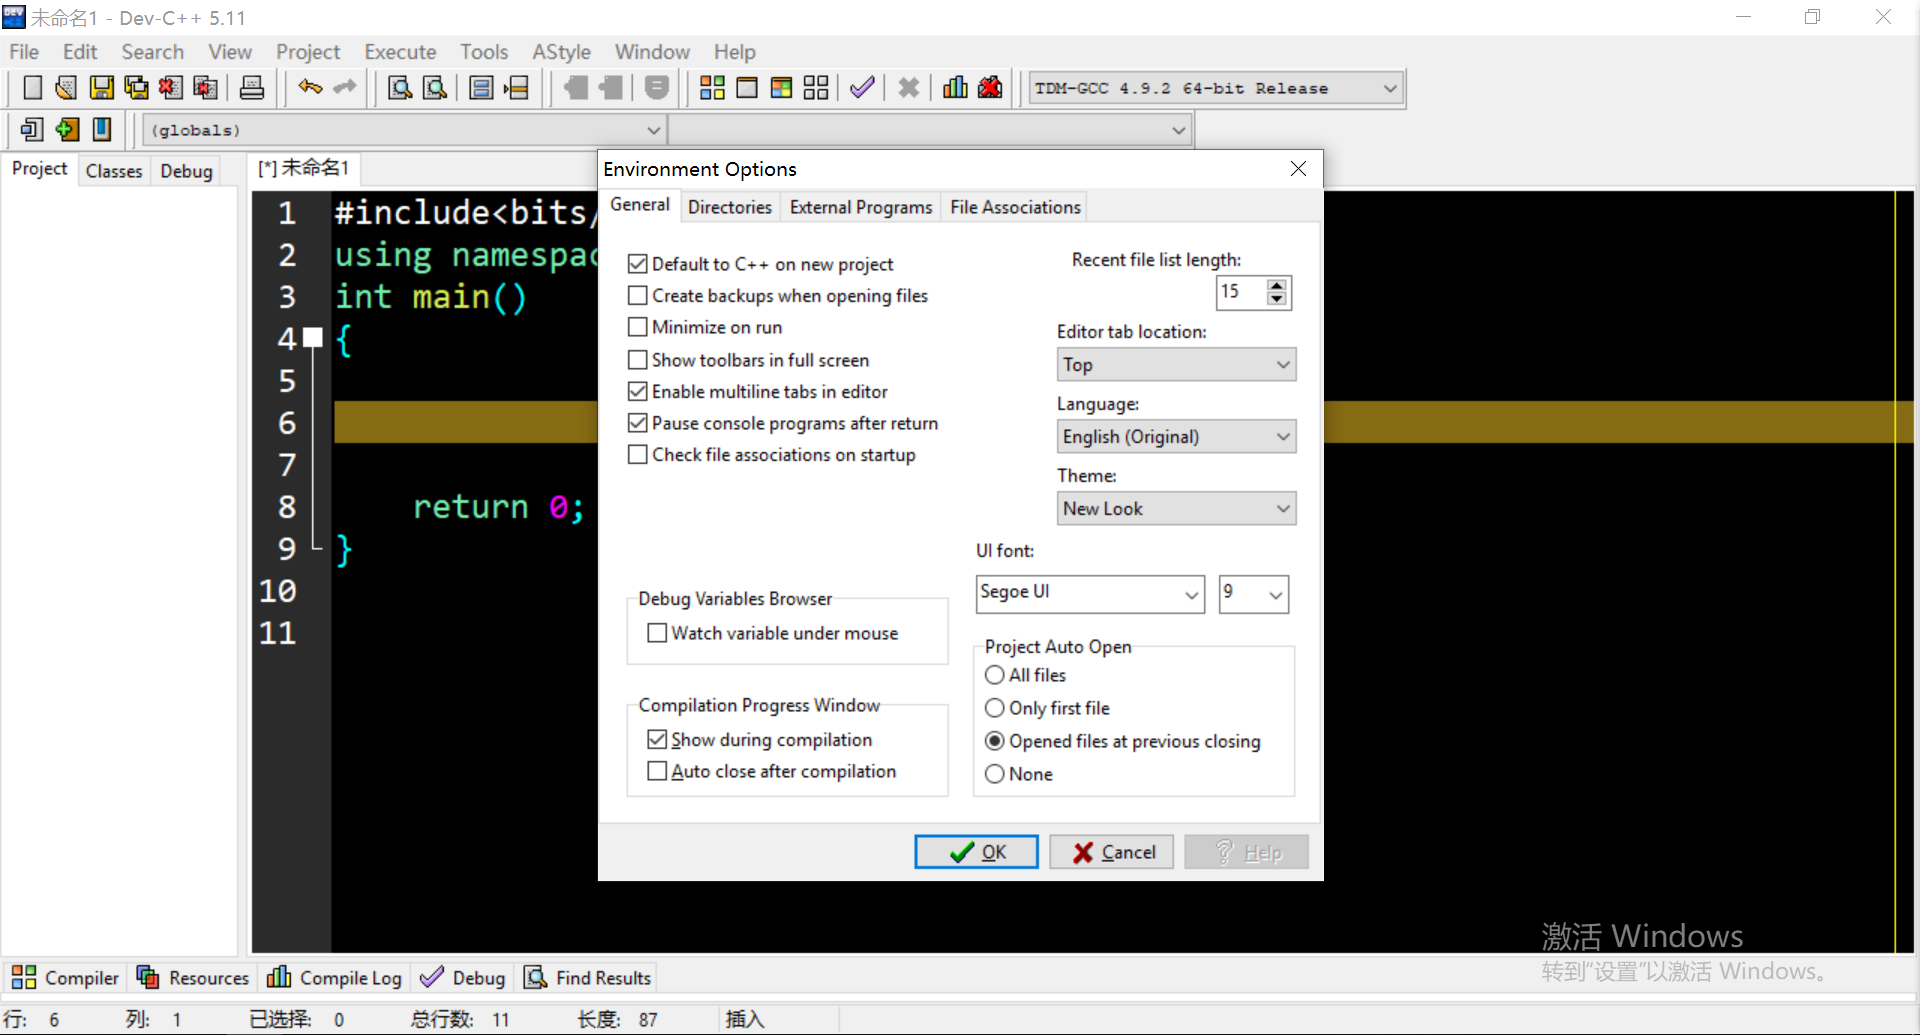Screen dimensions: 1920x1035
Task: Open the TDM-GCC compiler set dropdown
Action: click(1216, 88)
